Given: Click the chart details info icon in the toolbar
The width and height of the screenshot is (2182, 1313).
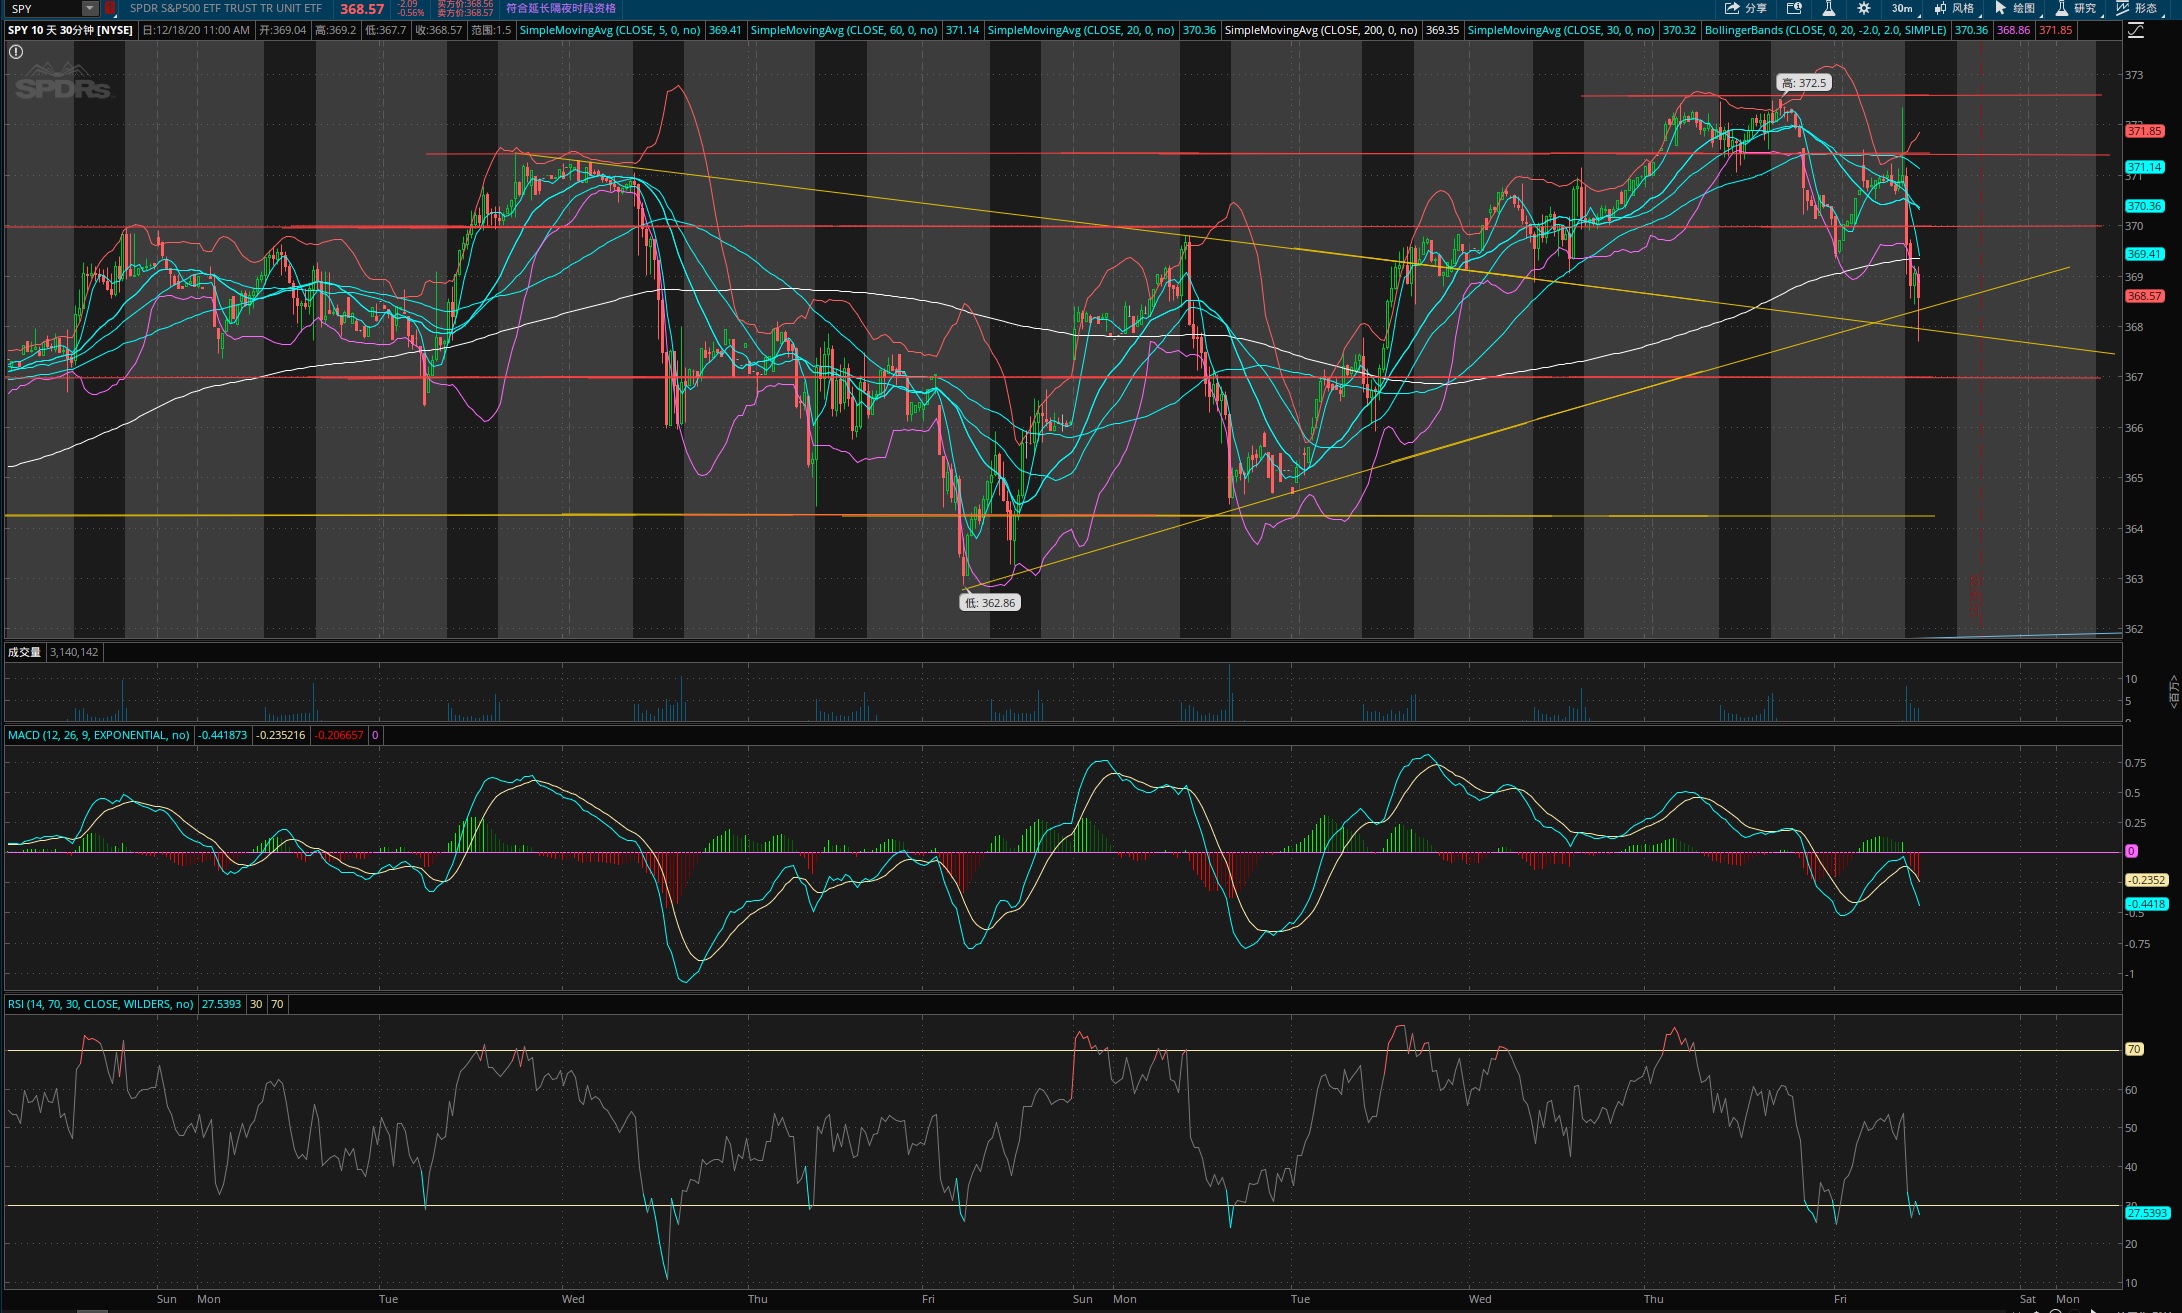Looking at the screenshot, I should pyautogui.click(x=1794, y=8).
